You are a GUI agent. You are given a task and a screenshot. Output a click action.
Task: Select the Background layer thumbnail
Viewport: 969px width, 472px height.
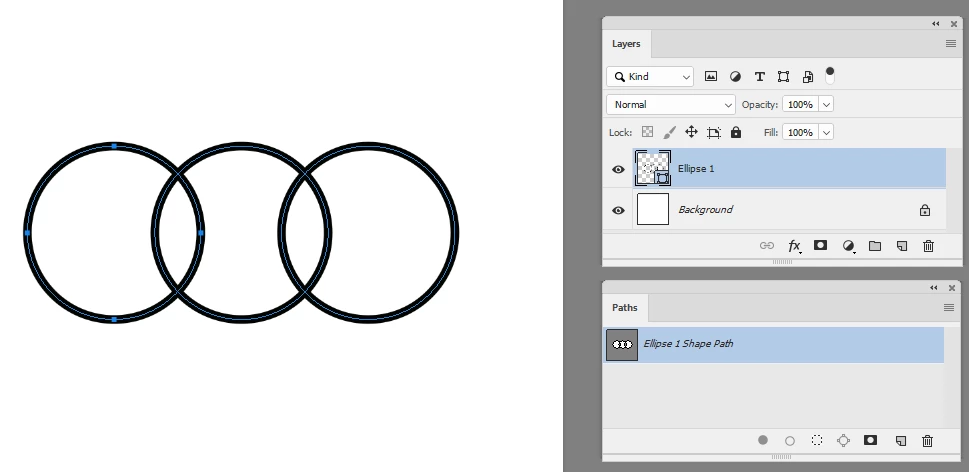click(x=653, y=209)
